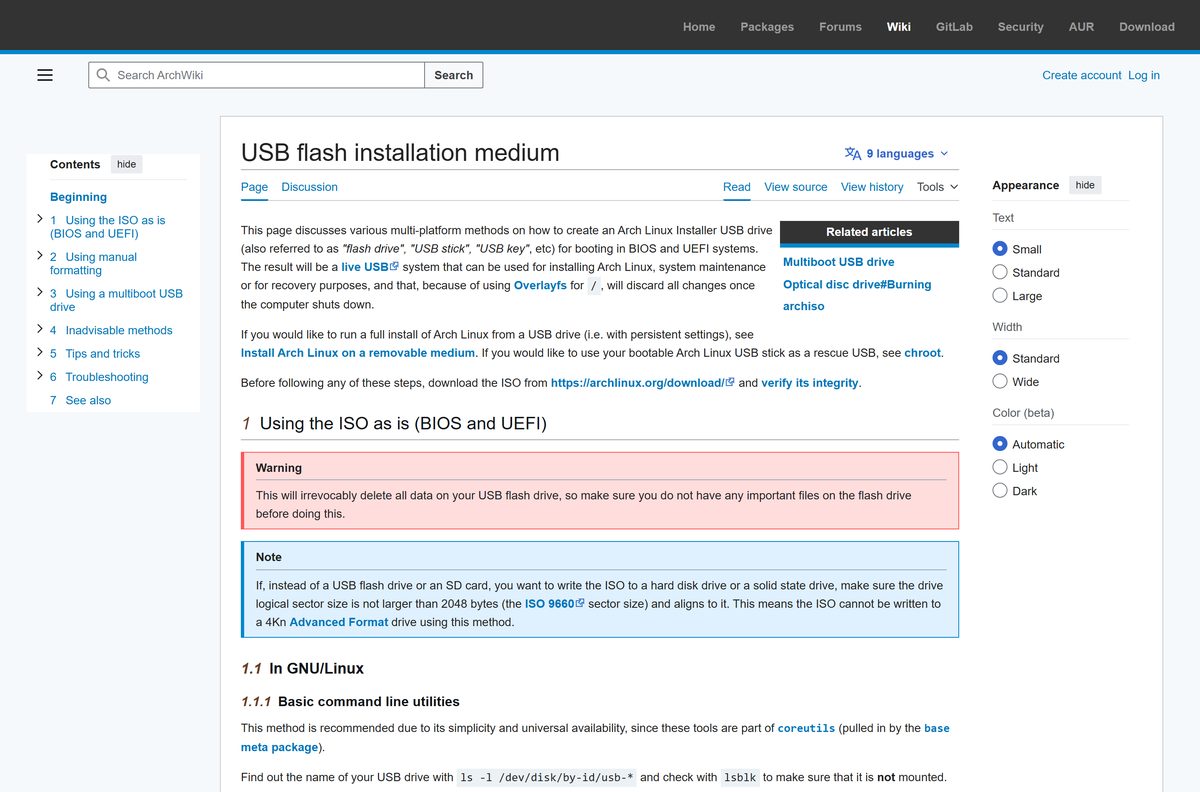The width and height of the screenshot is (1200, 792).
Task: Expand the 'Using the ISO as is' contents section
Action: tap(39, 219)
